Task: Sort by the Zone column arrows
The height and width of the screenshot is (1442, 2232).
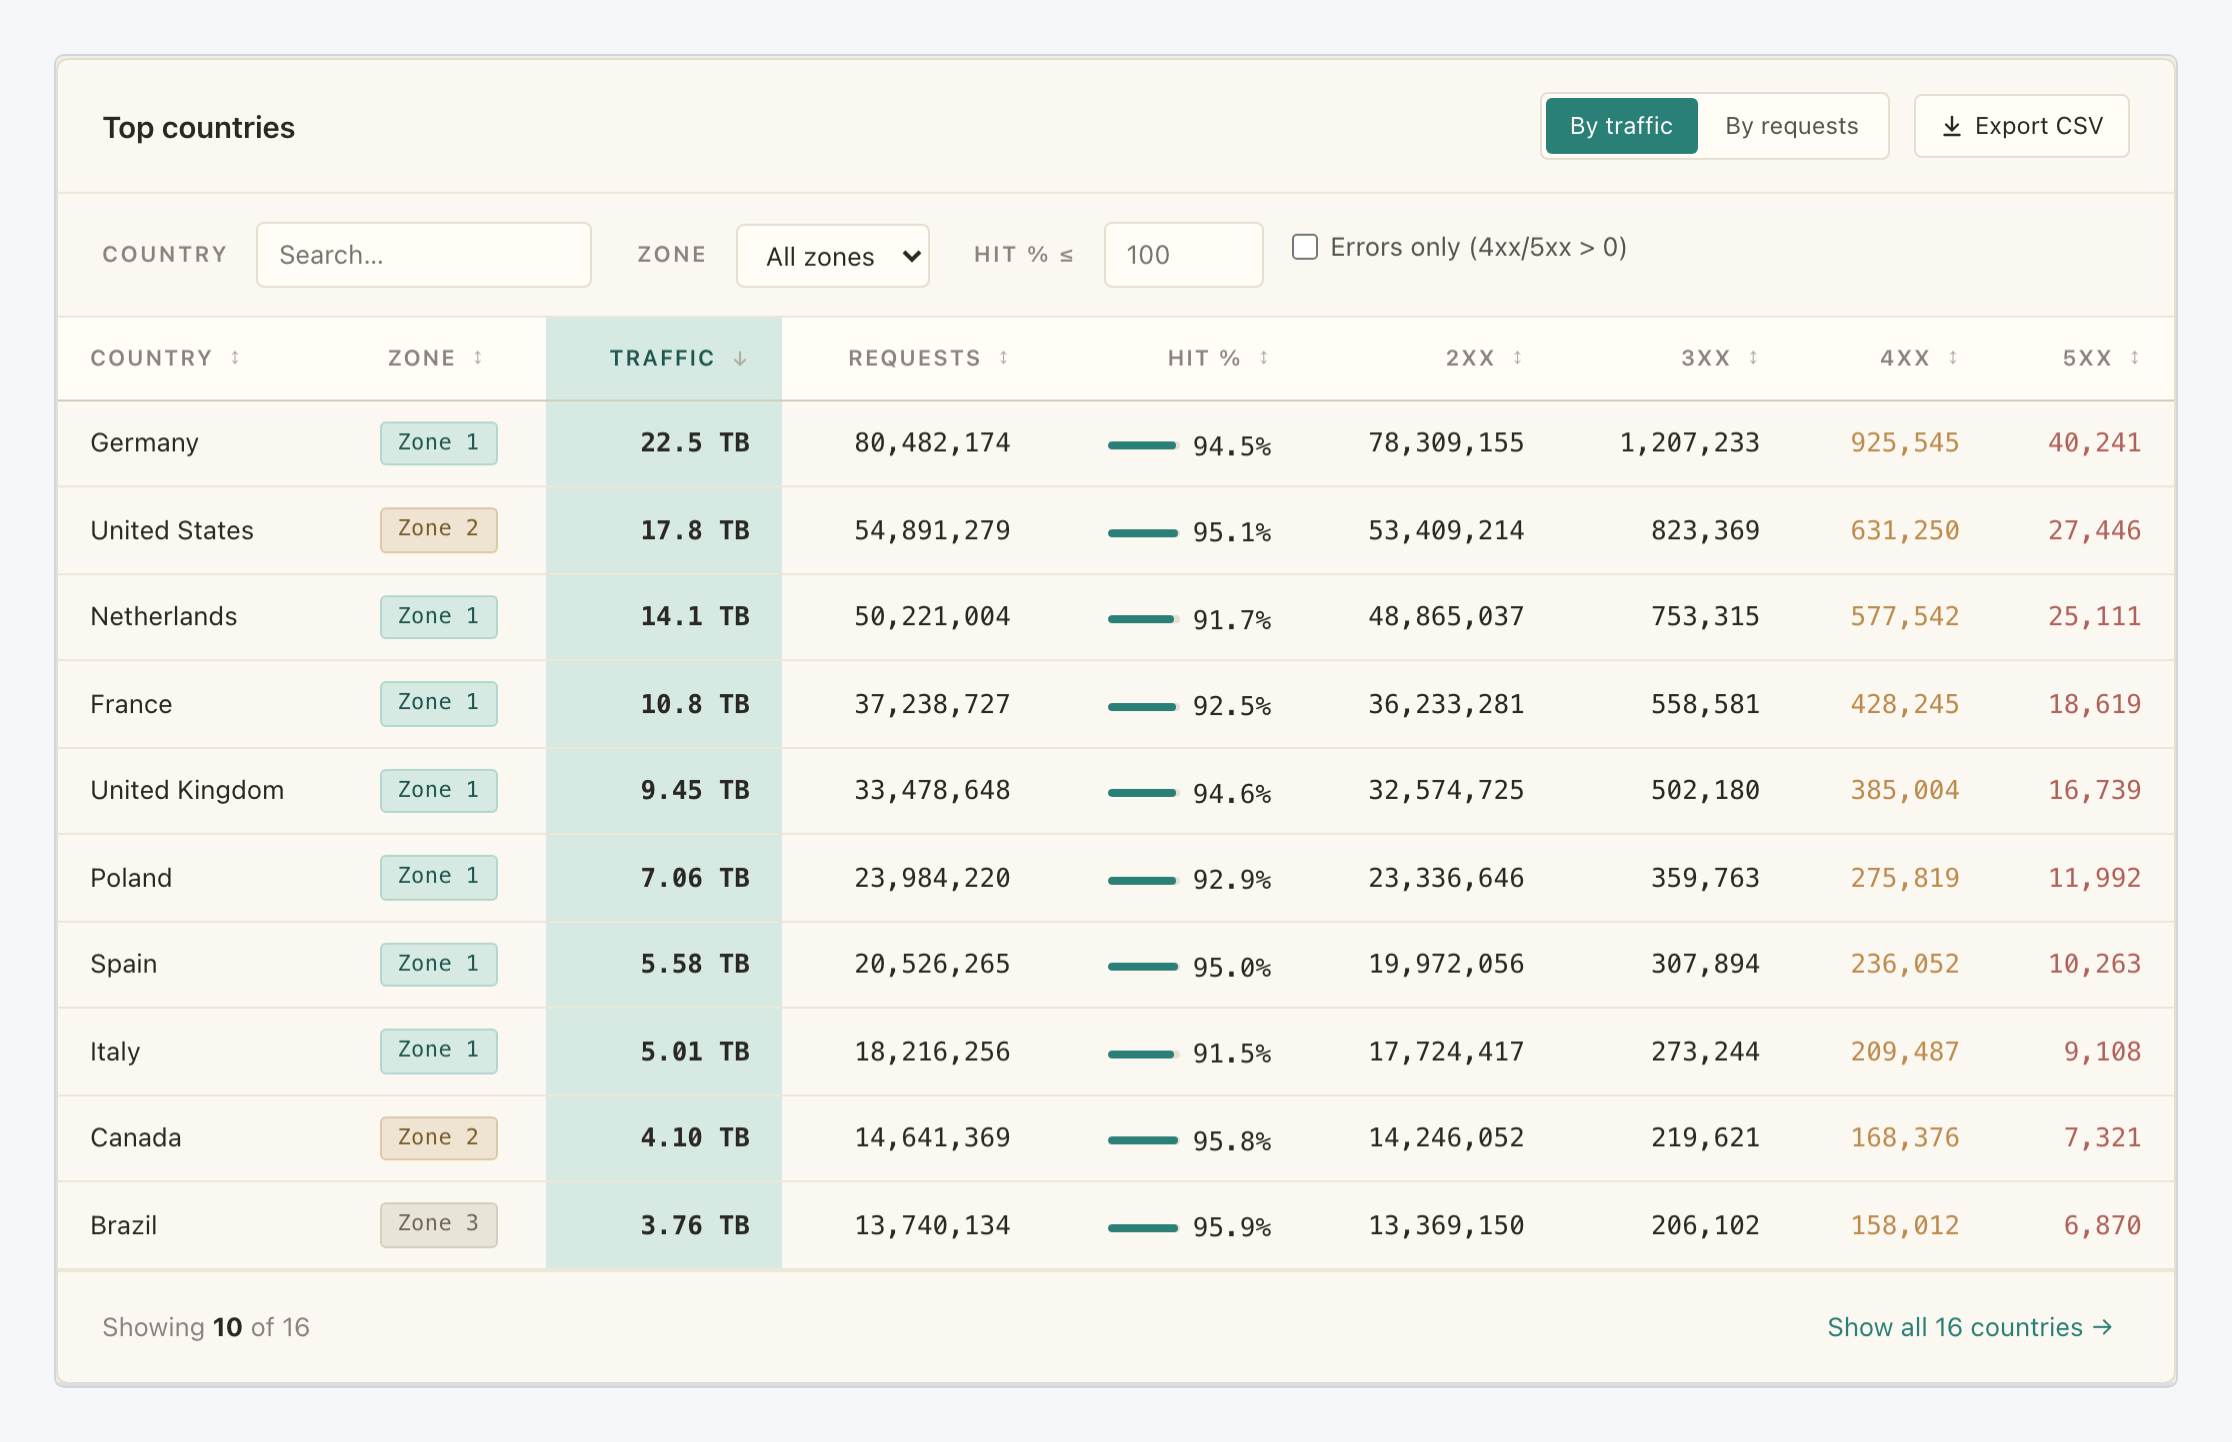Action: [x=478, y=358]
